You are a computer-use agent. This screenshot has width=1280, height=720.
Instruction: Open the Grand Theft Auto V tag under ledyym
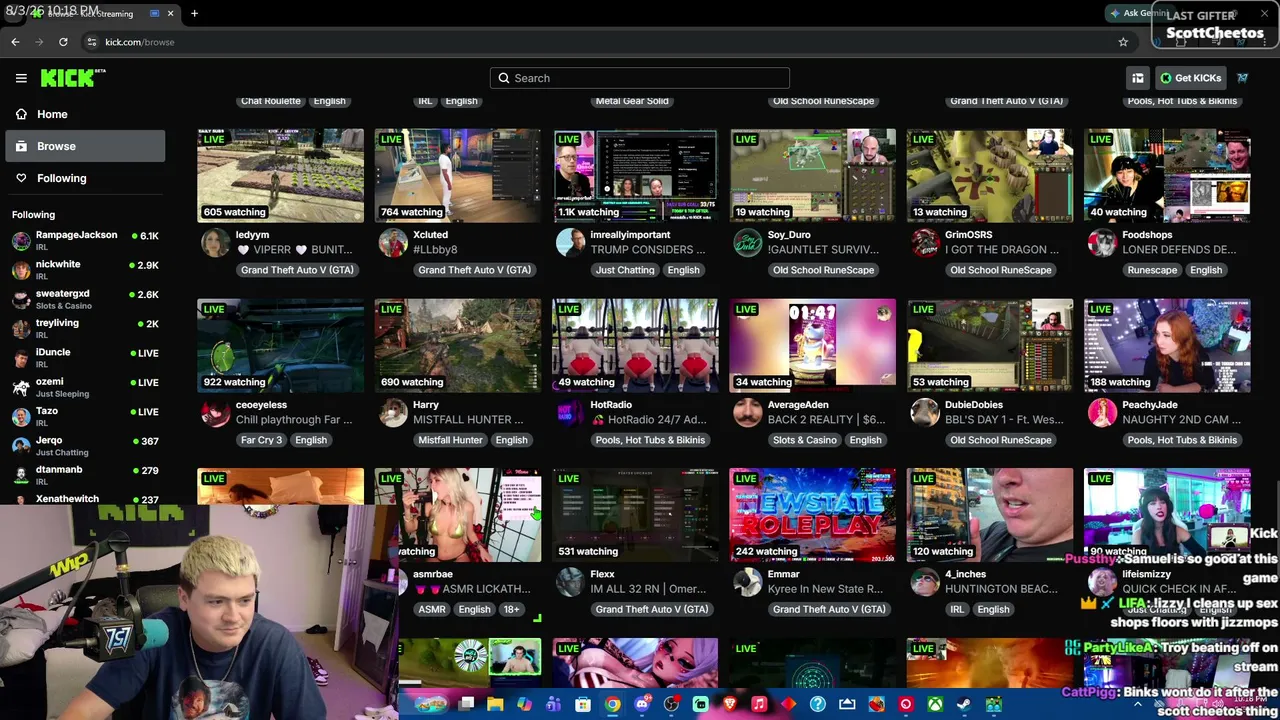coord(297,270)
